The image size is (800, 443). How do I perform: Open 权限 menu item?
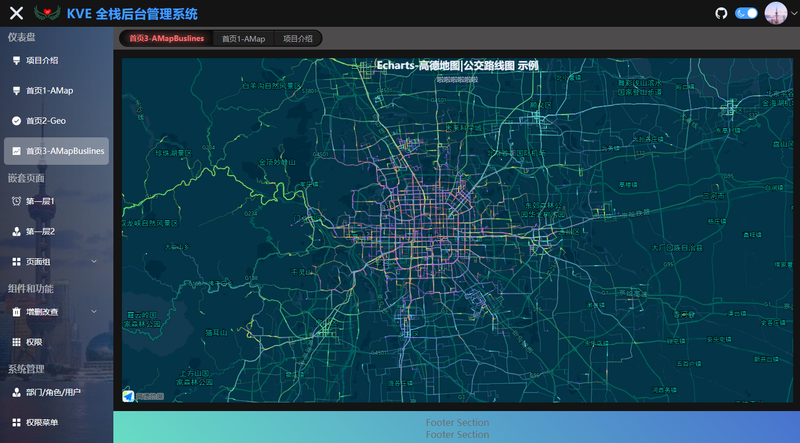tap(56, 342)
